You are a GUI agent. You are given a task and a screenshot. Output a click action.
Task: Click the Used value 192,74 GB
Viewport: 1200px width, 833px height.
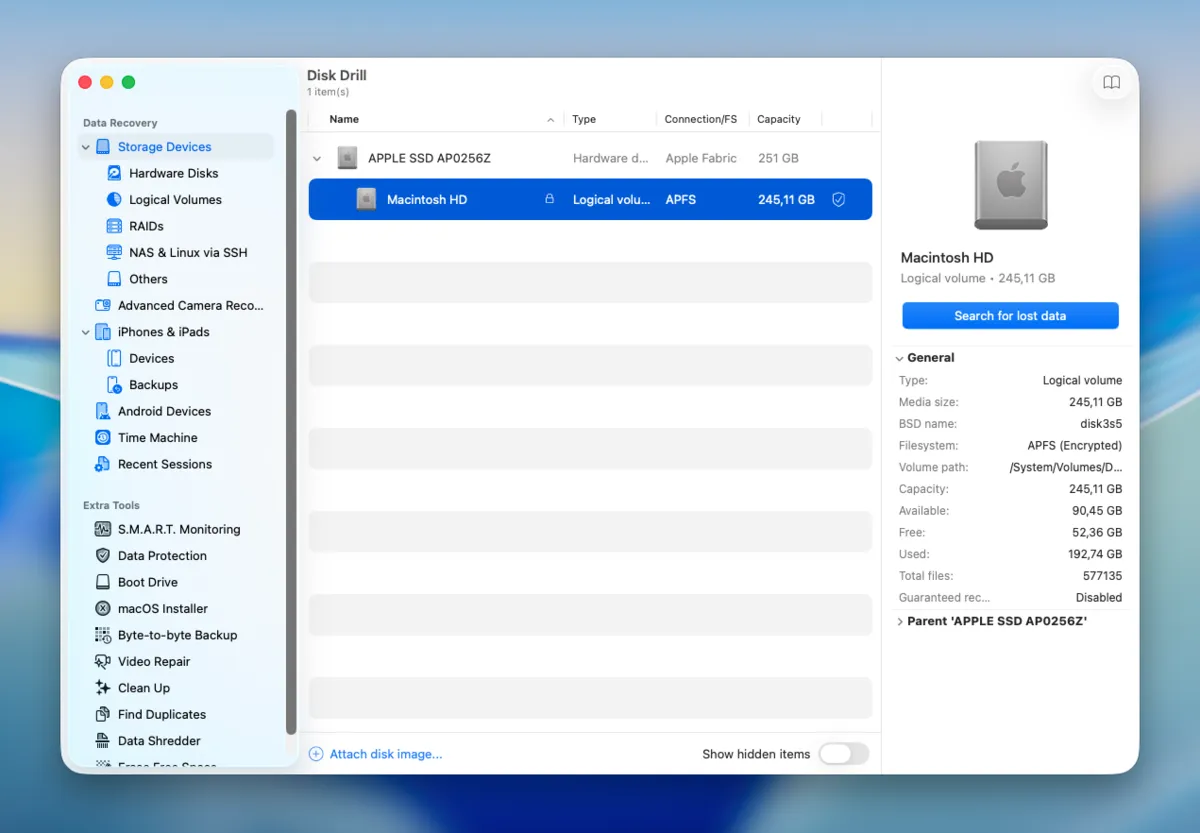click(1095, 554)
